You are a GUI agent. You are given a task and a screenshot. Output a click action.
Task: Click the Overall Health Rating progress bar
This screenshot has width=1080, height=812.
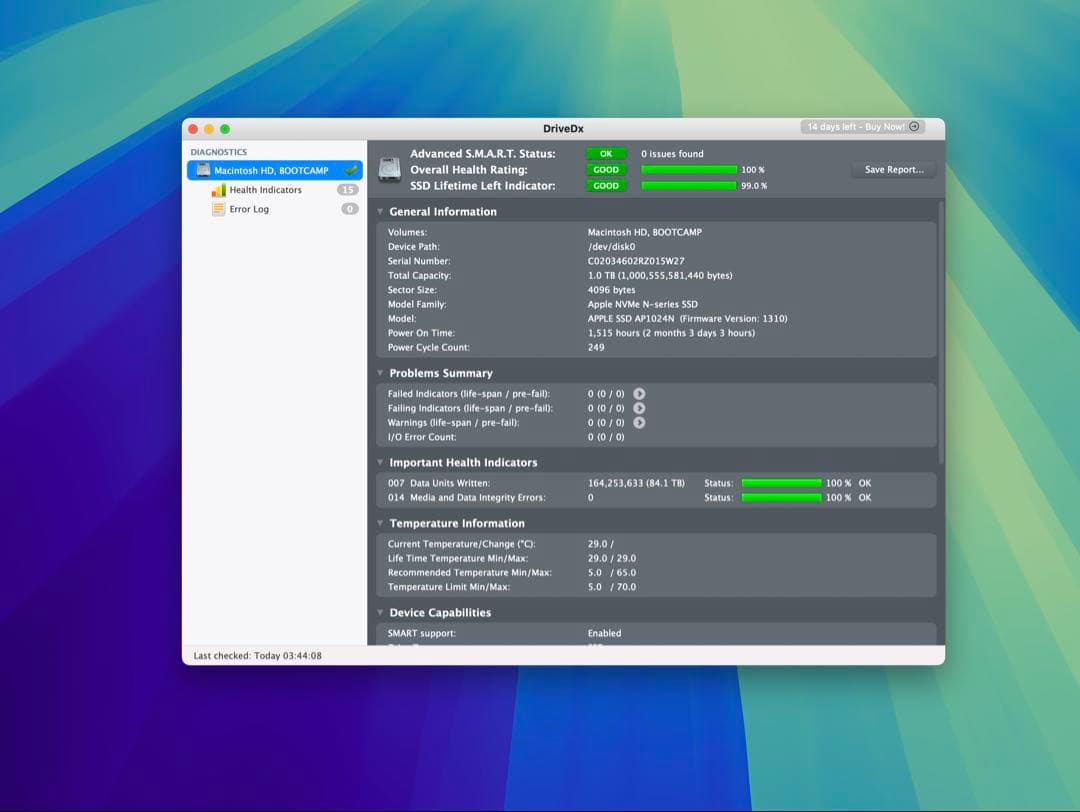pyautogui.click(x=689, y=170)
